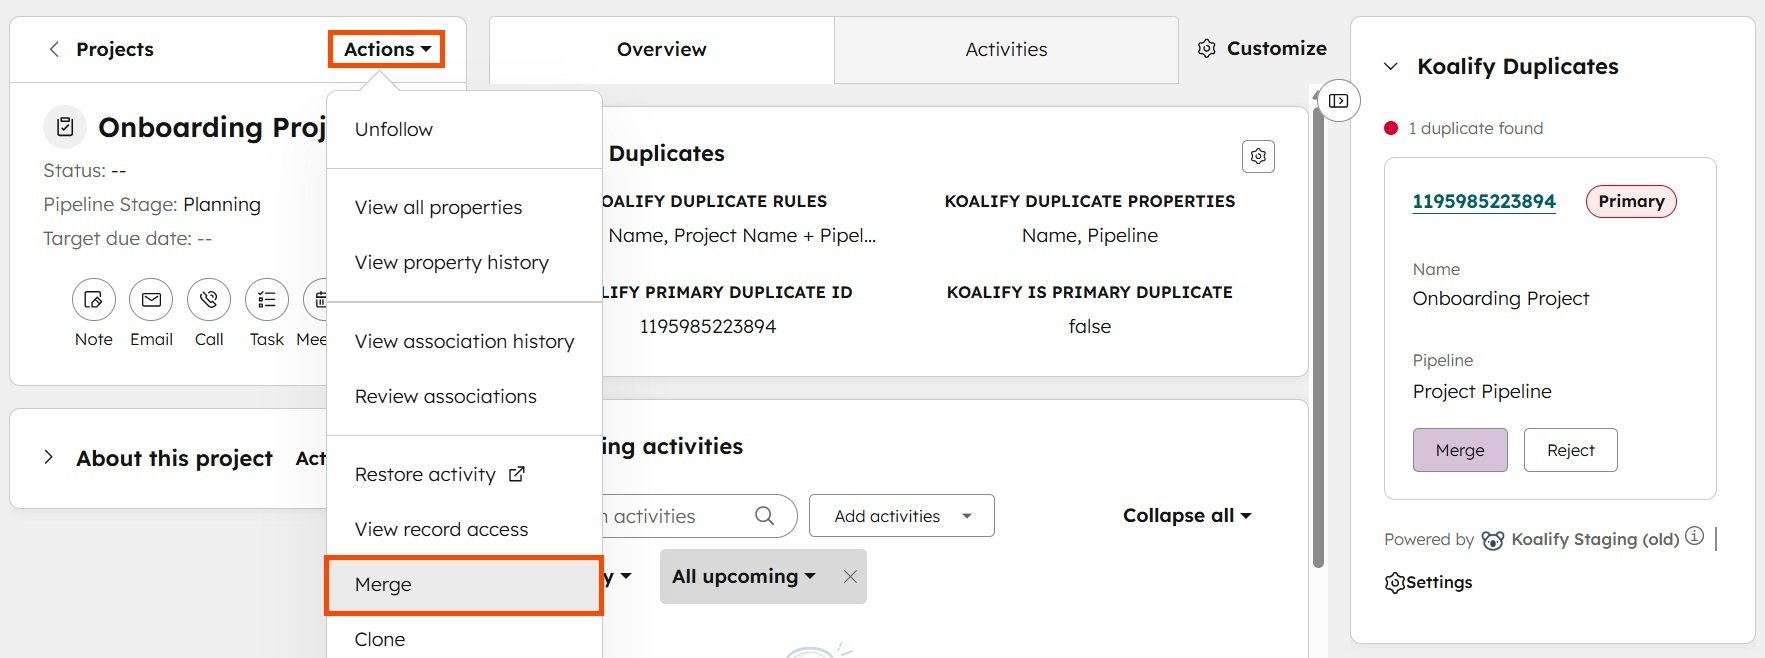Click 'Name, Pipeline' duplicate properties value
The height and width of the screenshot is (658, 1765).
1090,235
